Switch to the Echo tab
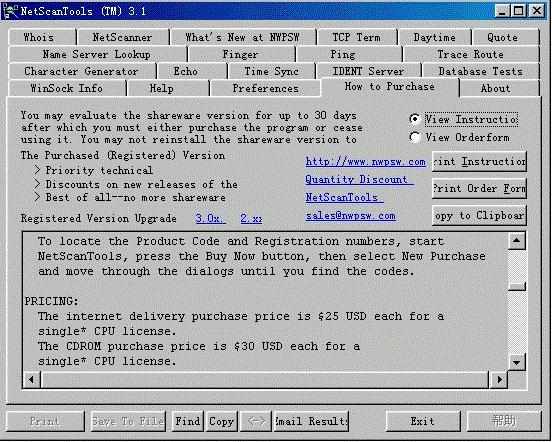 (x=192, y=71)
